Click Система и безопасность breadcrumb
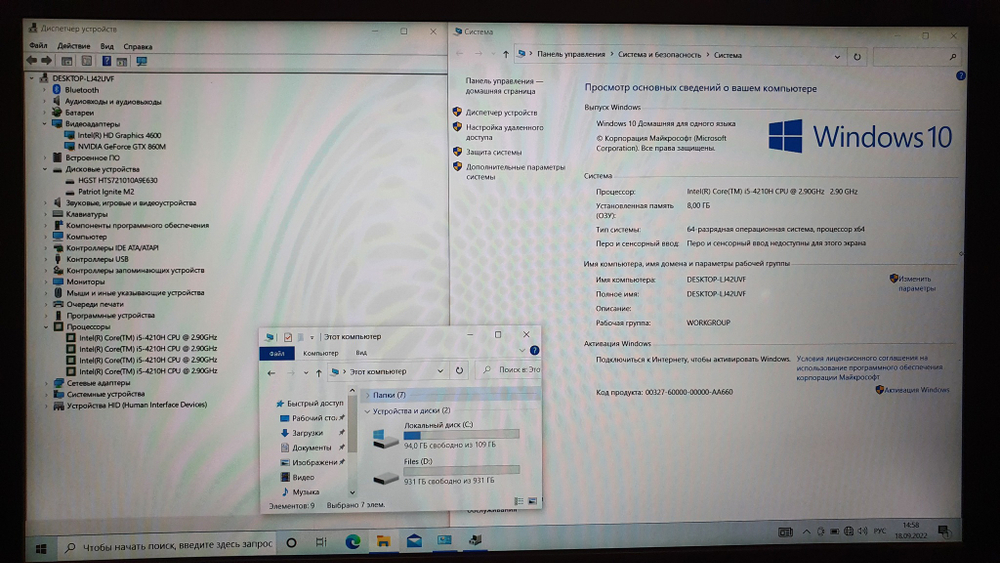The image size is (1000, 563). [659, 55]
